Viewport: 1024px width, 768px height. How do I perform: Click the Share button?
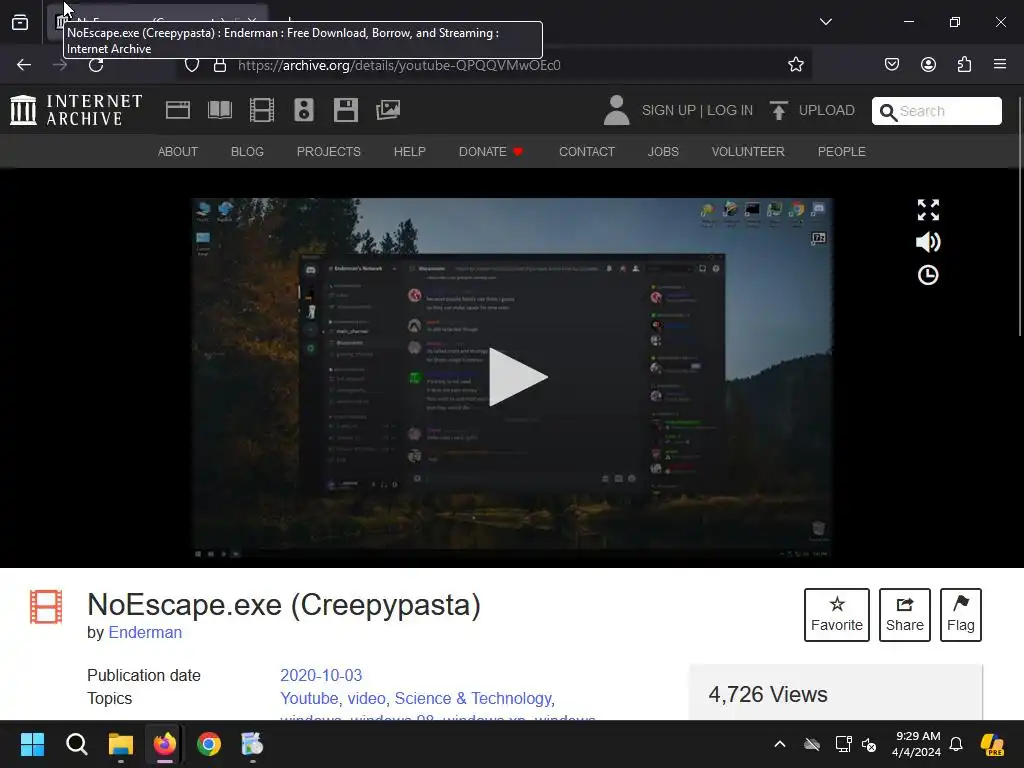(904, 615)
